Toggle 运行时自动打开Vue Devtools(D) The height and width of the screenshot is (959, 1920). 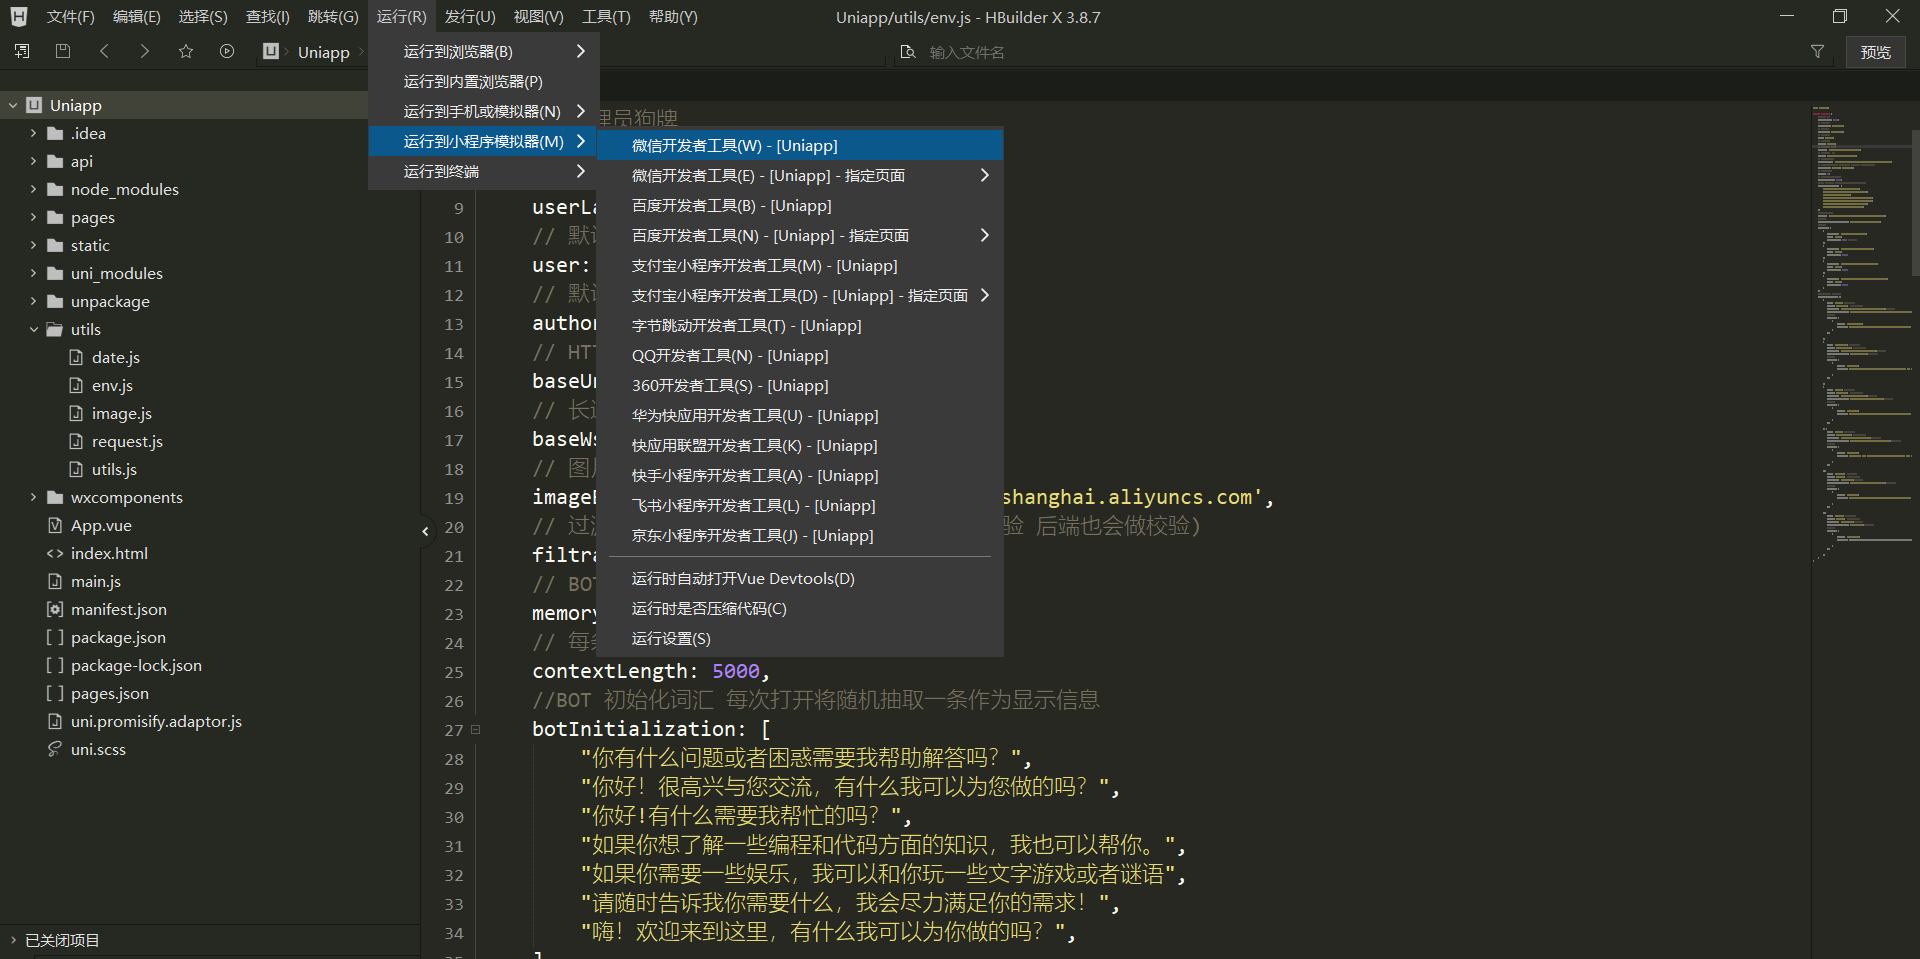(800, 578)
